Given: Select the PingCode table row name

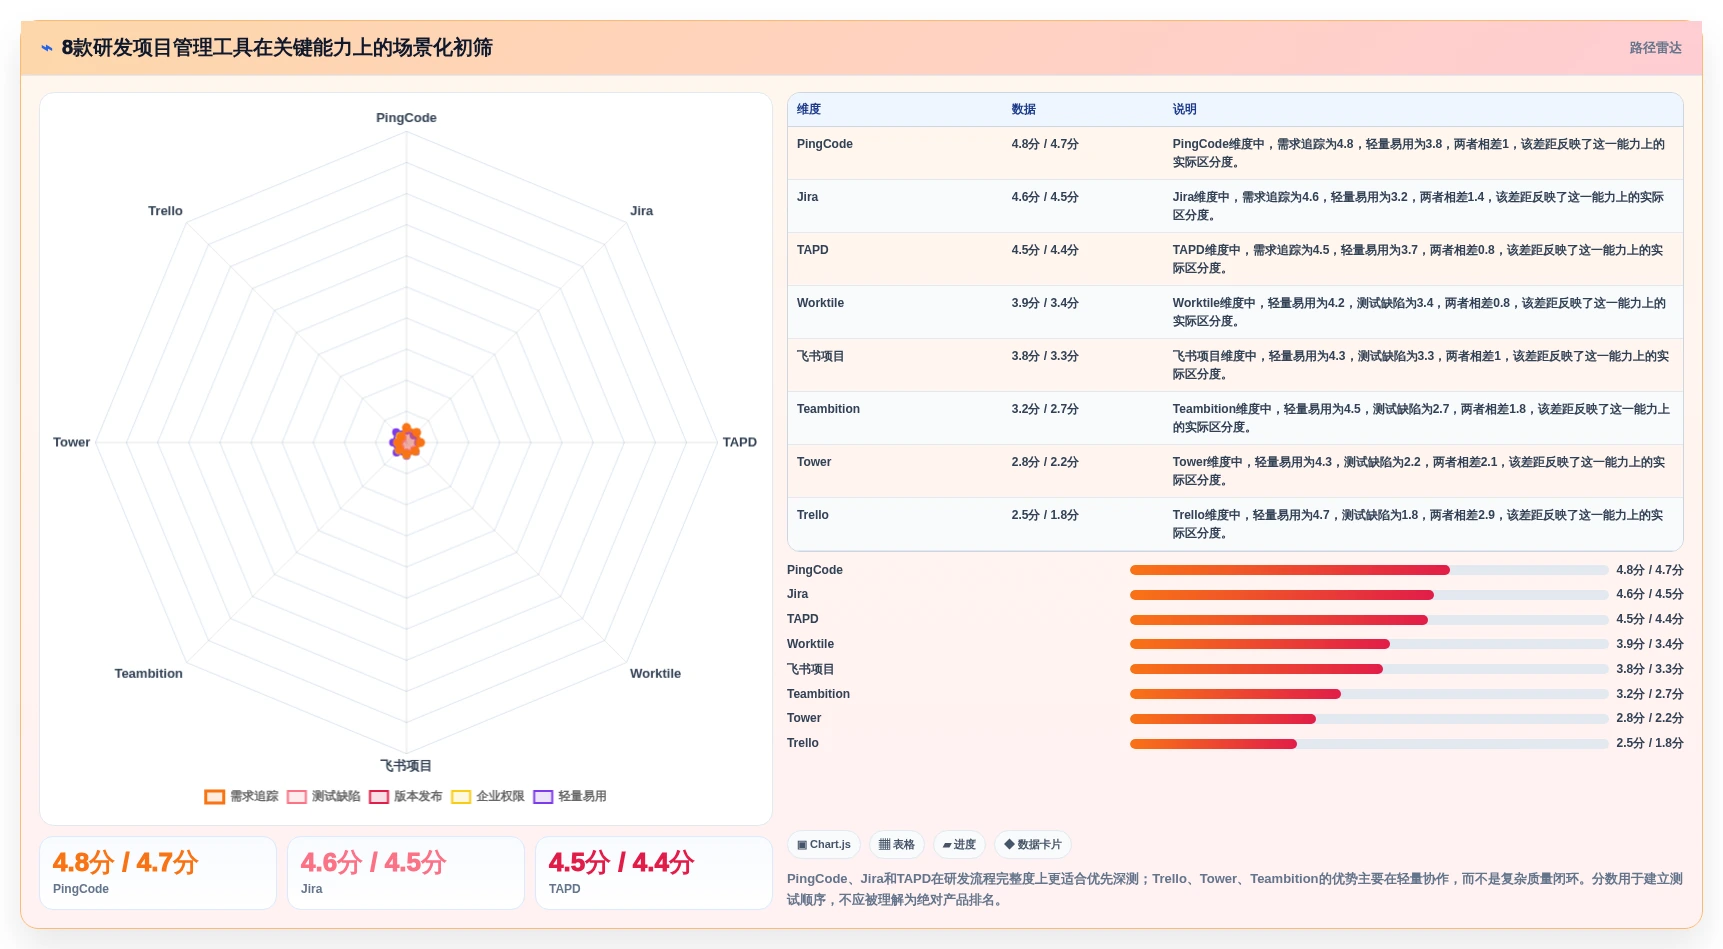Looking at the screenshot, I should [x=825, y=144].
